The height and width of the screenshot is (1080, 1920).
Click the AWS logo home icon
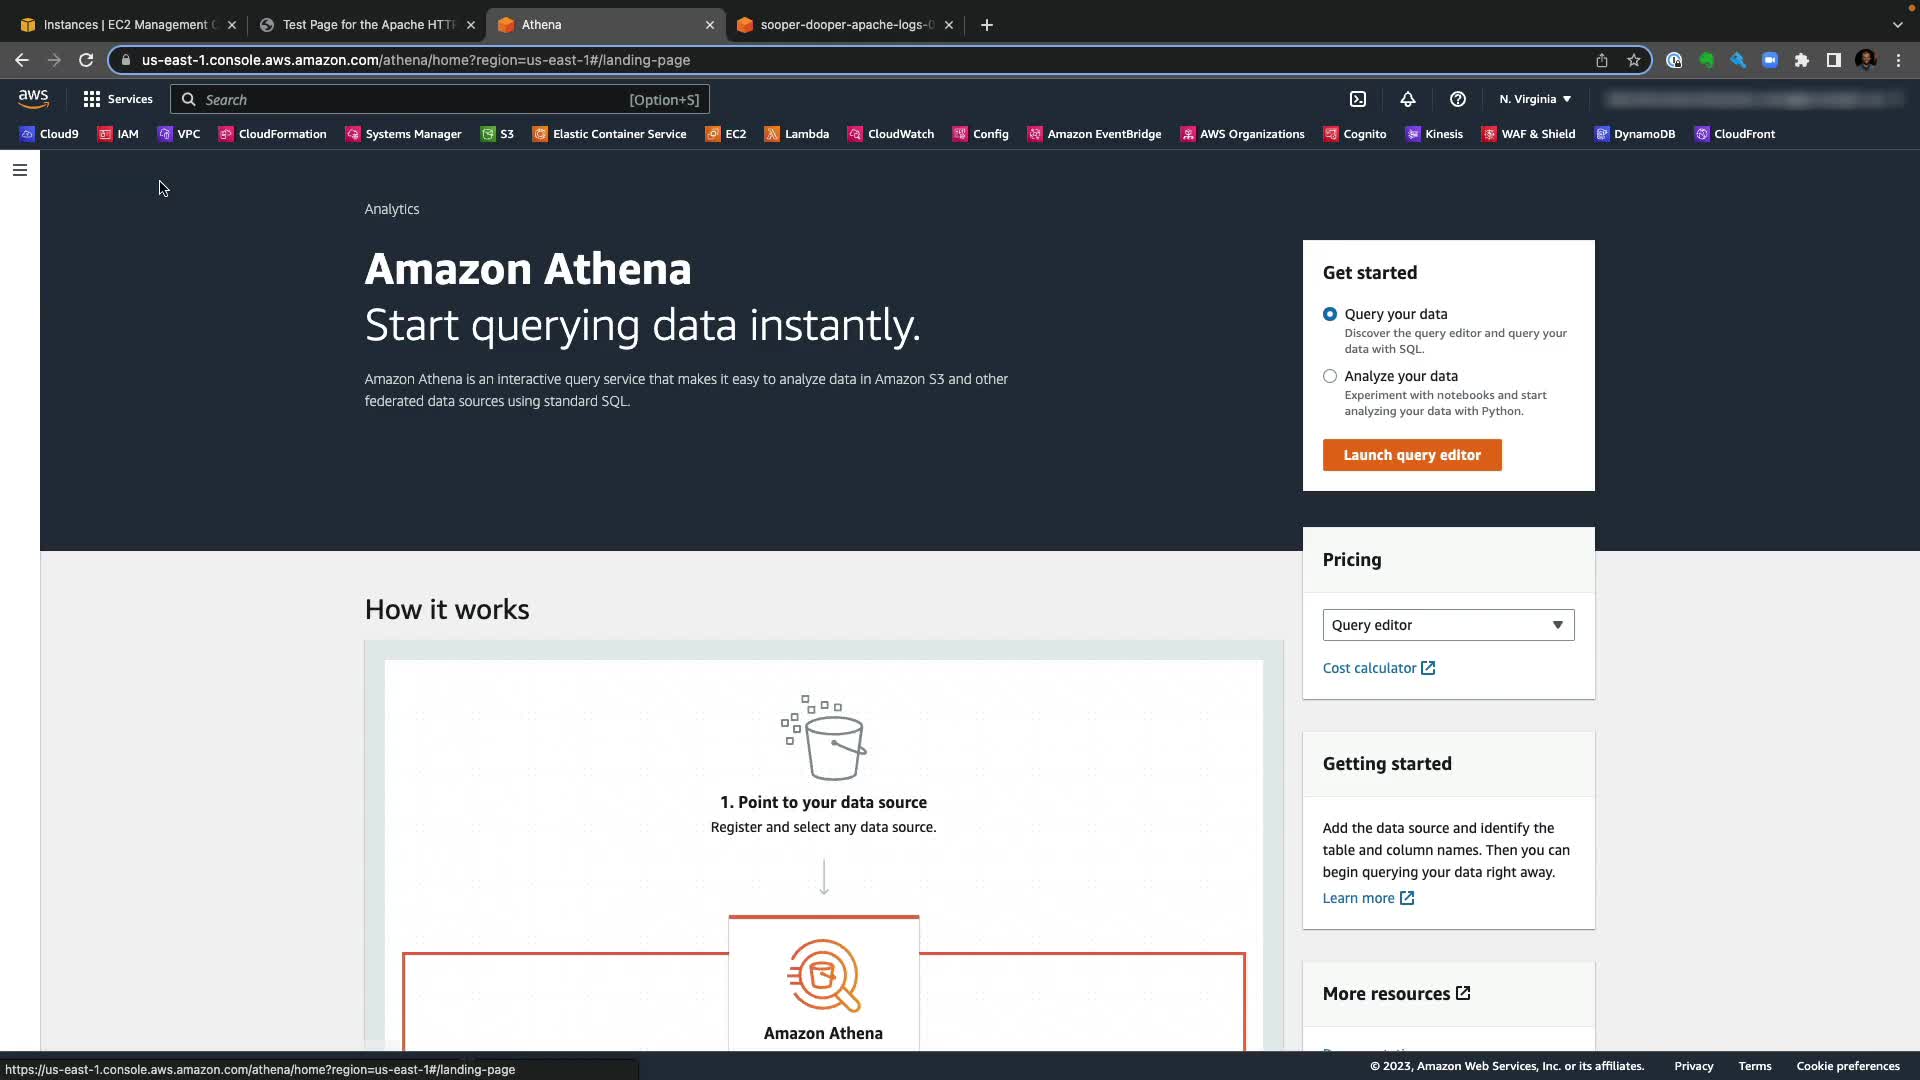(x=33, y=98)
